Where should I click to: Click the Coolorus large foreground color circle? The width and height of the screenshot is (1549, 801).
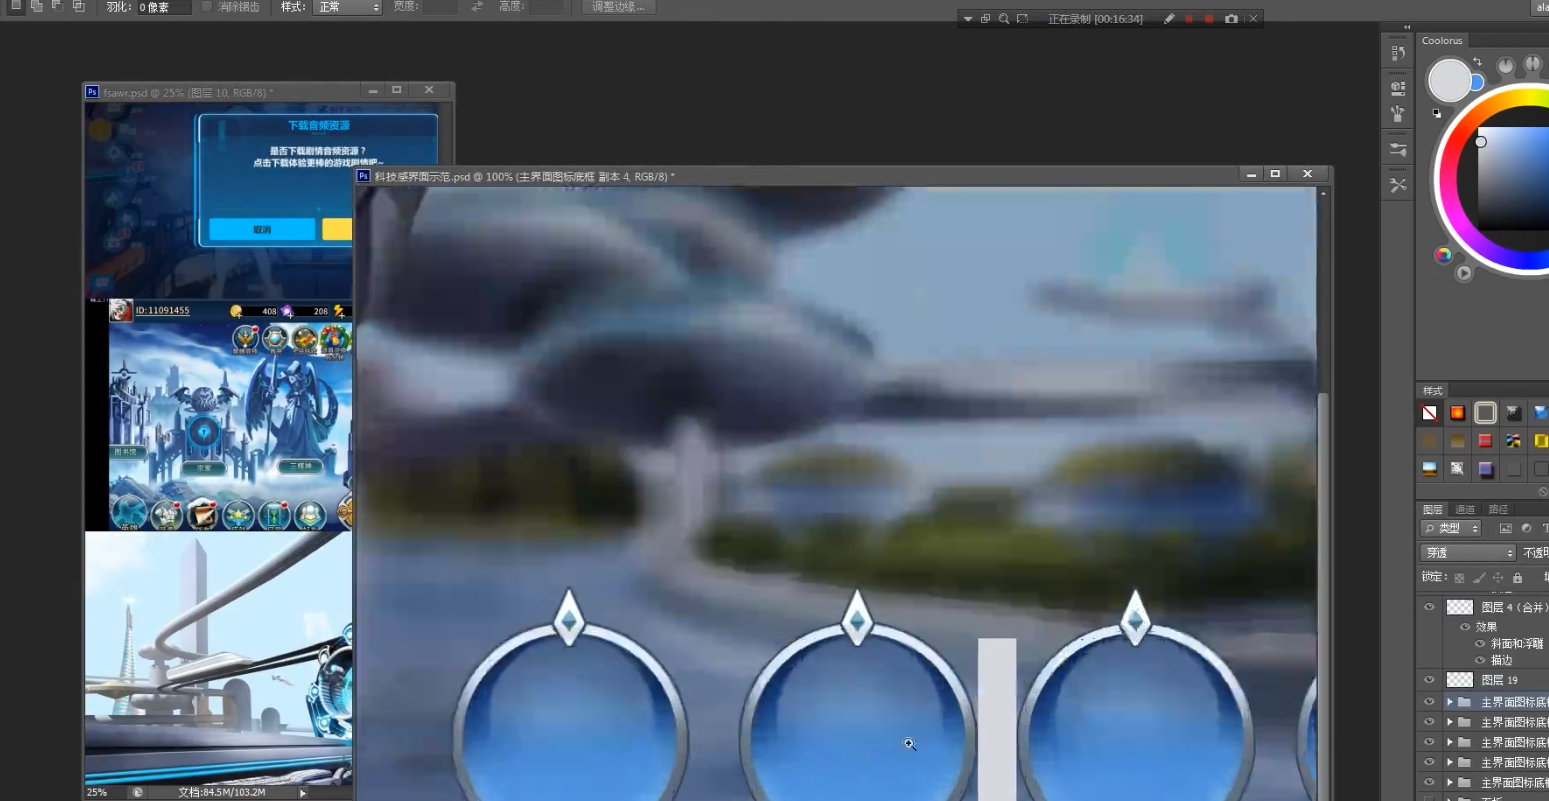point(1449,81)
